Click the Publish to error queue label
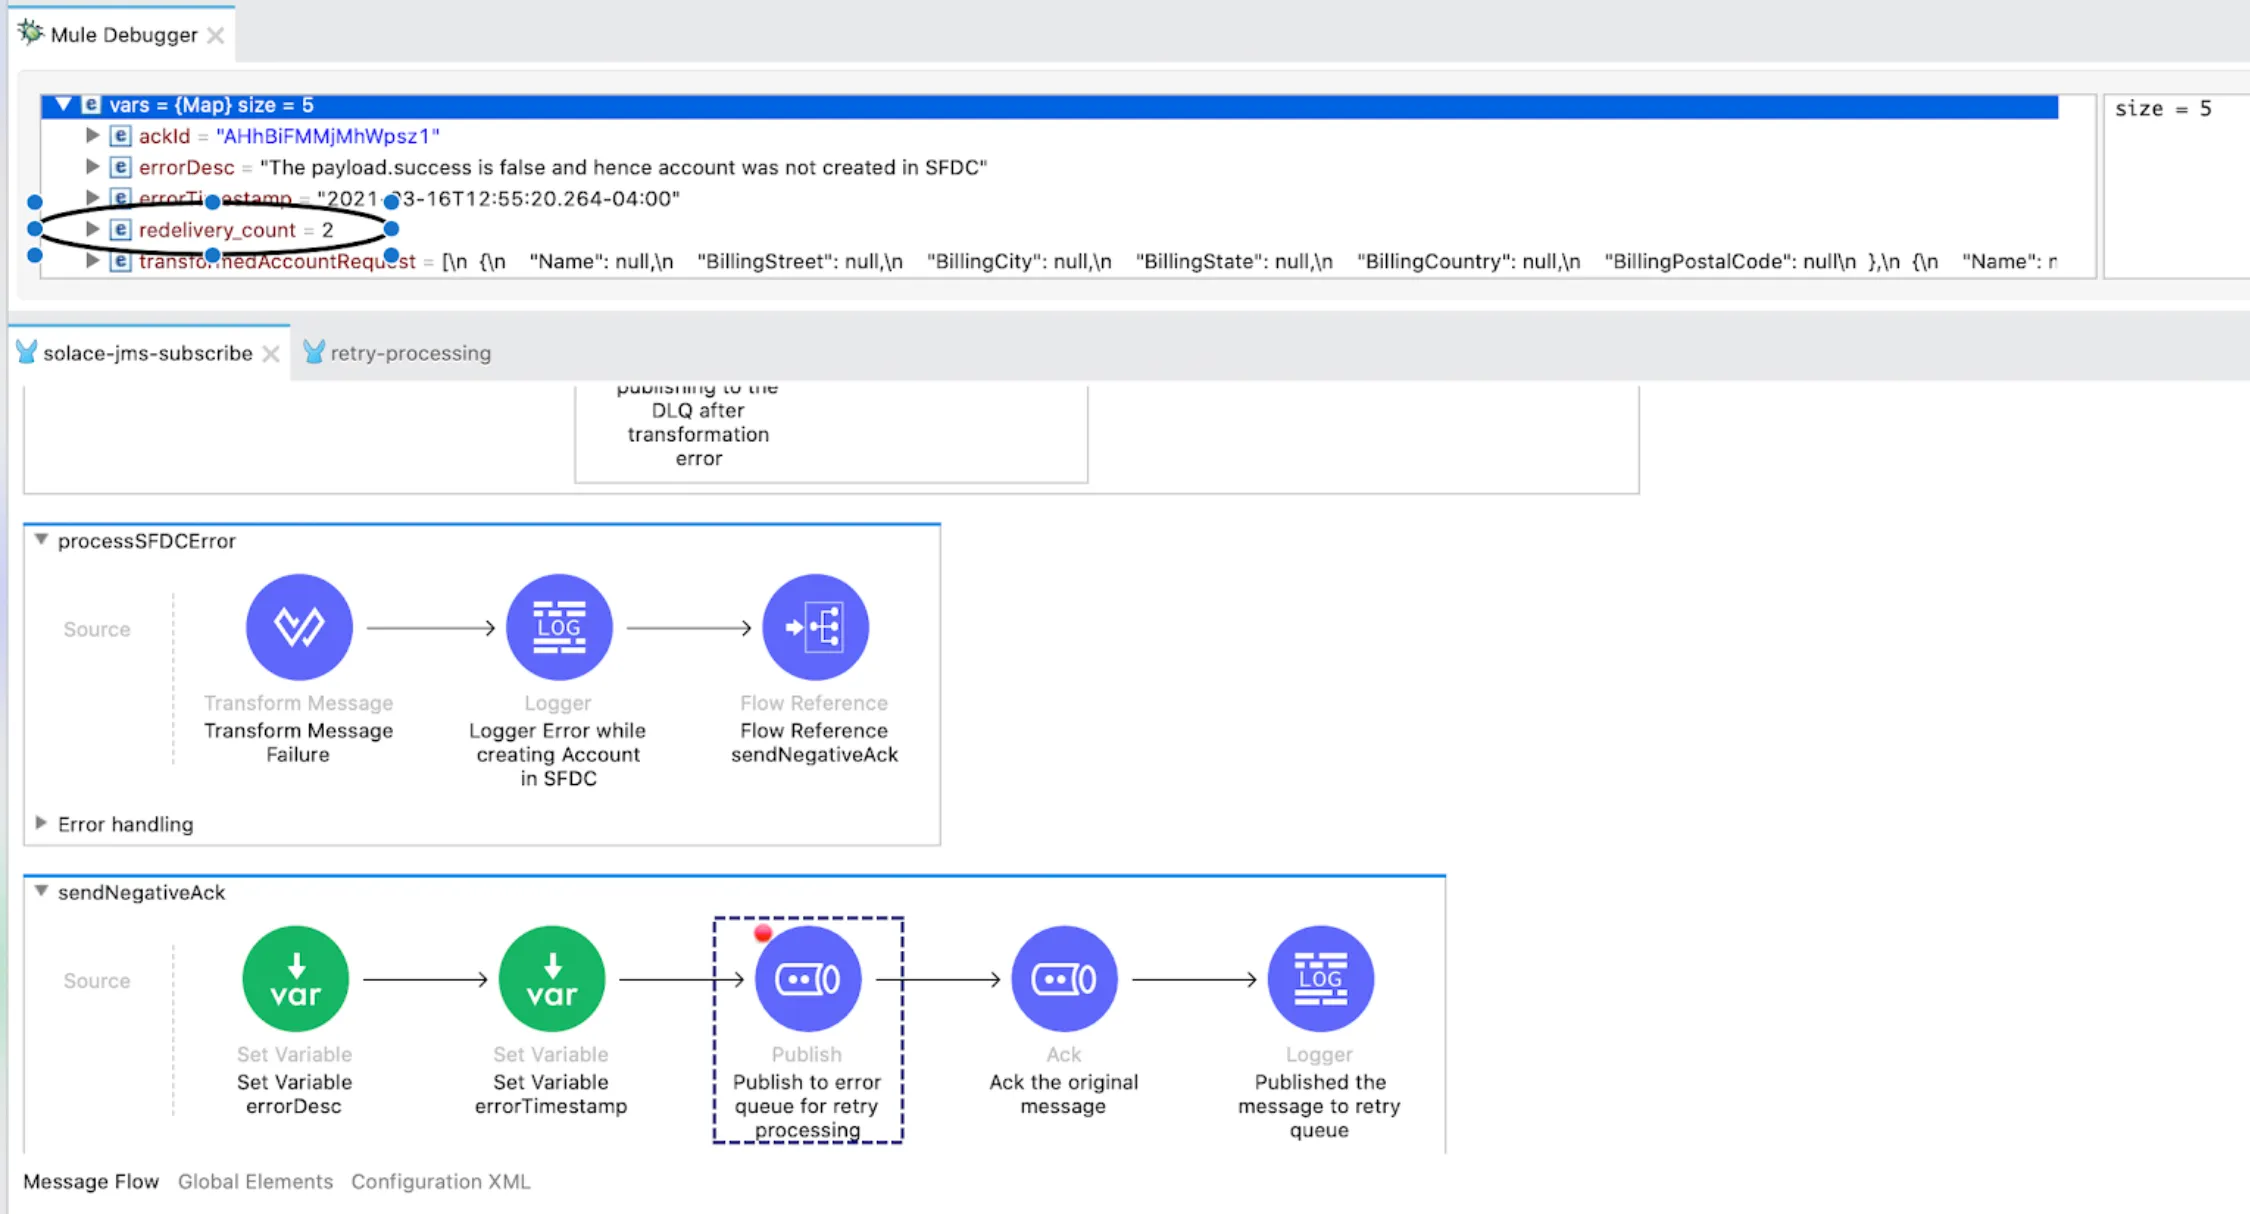The width and height of the screenshot is (2250, 1214). click(x=807, y=1106)
